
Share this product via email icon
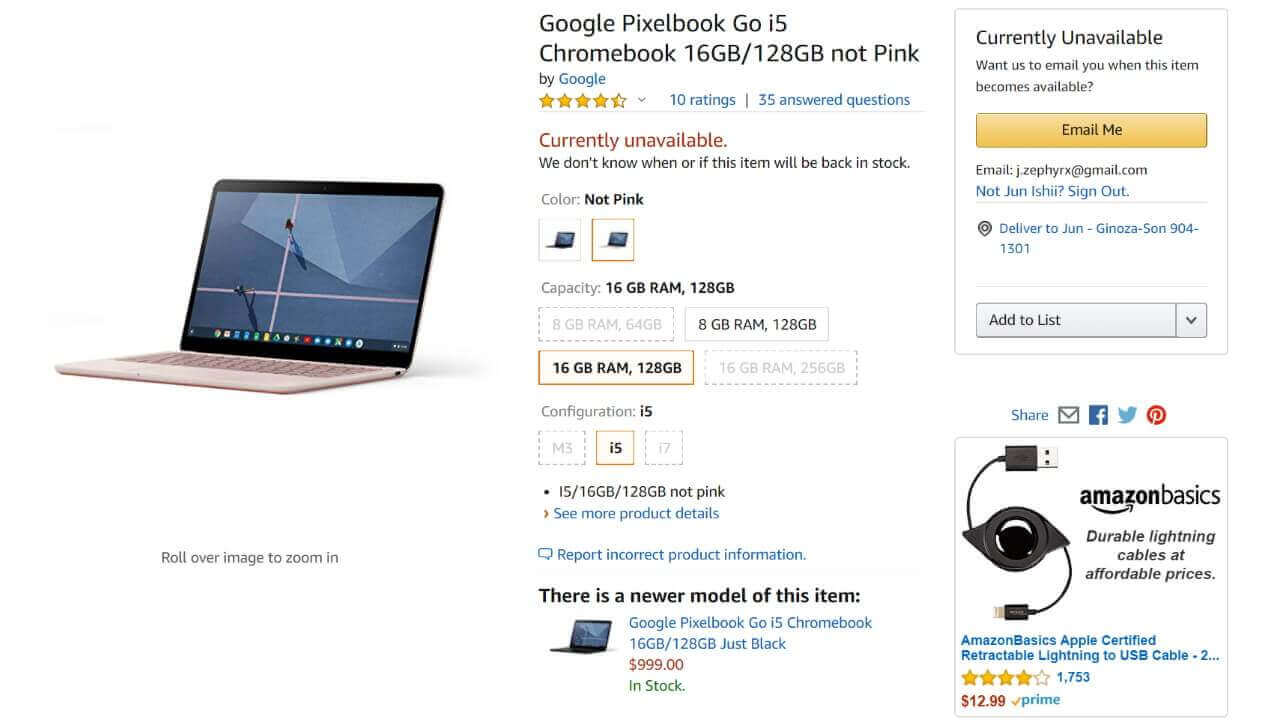pos(1069,415)
